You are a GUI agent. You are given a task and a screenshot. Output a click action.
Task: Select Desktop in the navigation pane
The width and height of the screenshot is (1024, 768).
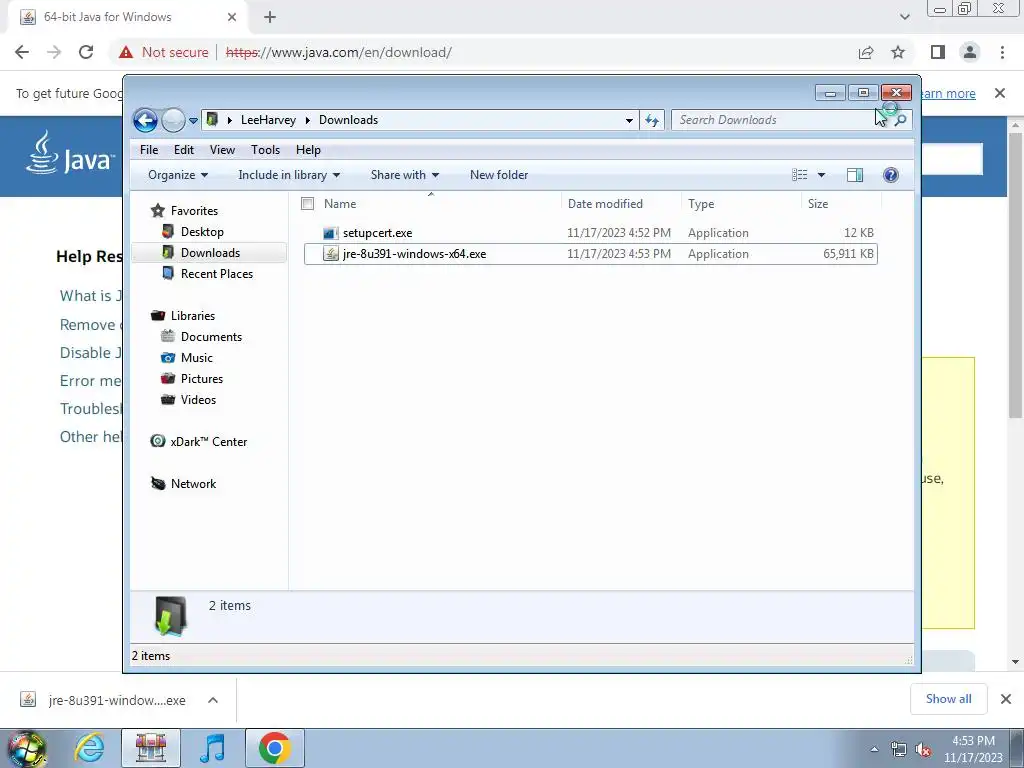(x=202, y=232)
